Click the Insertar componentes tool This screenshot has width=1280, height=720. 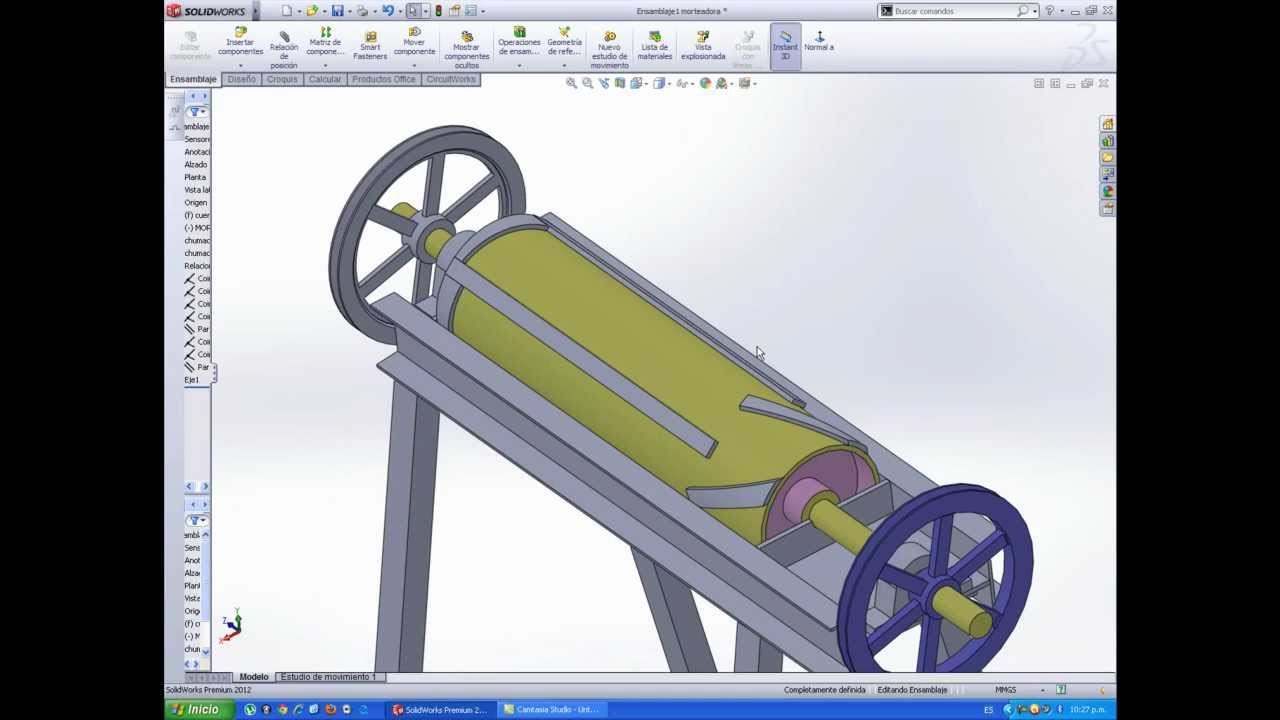tap(240, 42)
